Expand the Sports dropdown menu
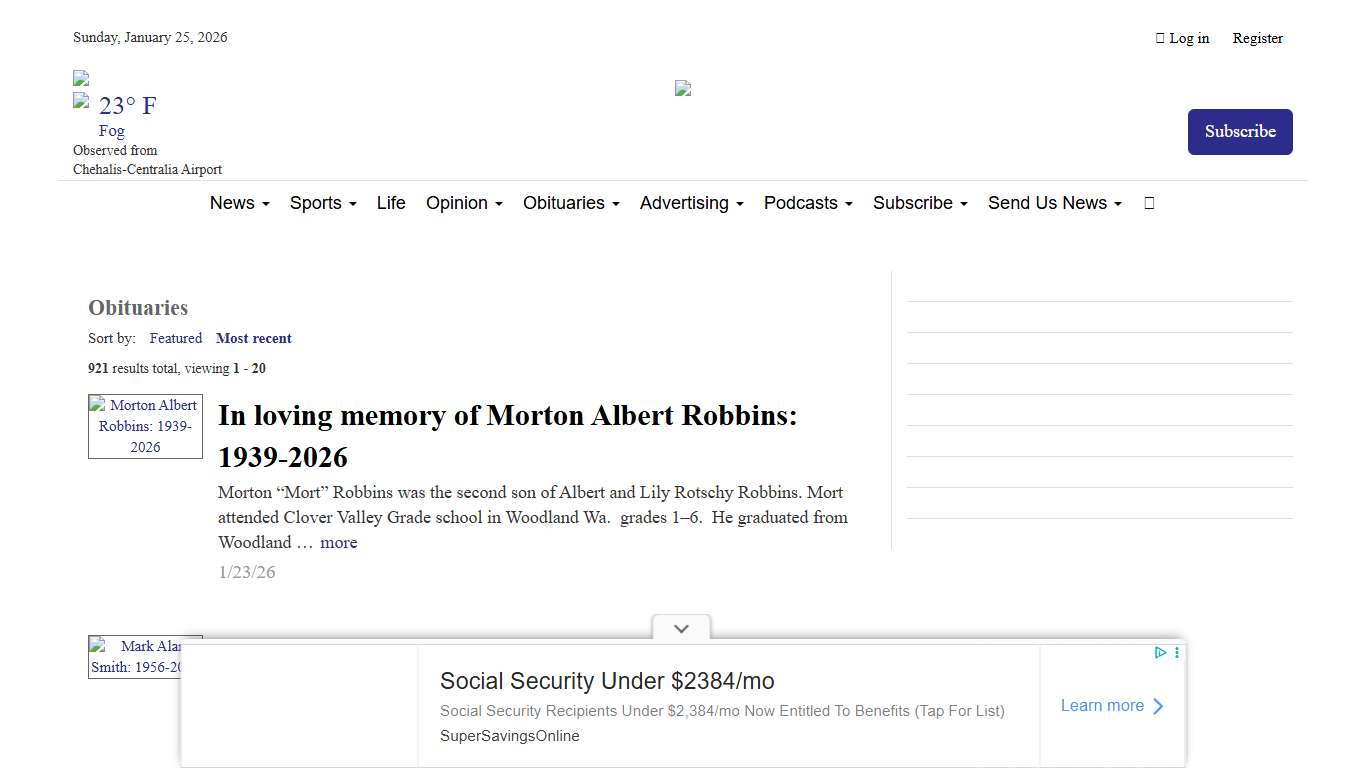1366x768 pixels. 322,203
